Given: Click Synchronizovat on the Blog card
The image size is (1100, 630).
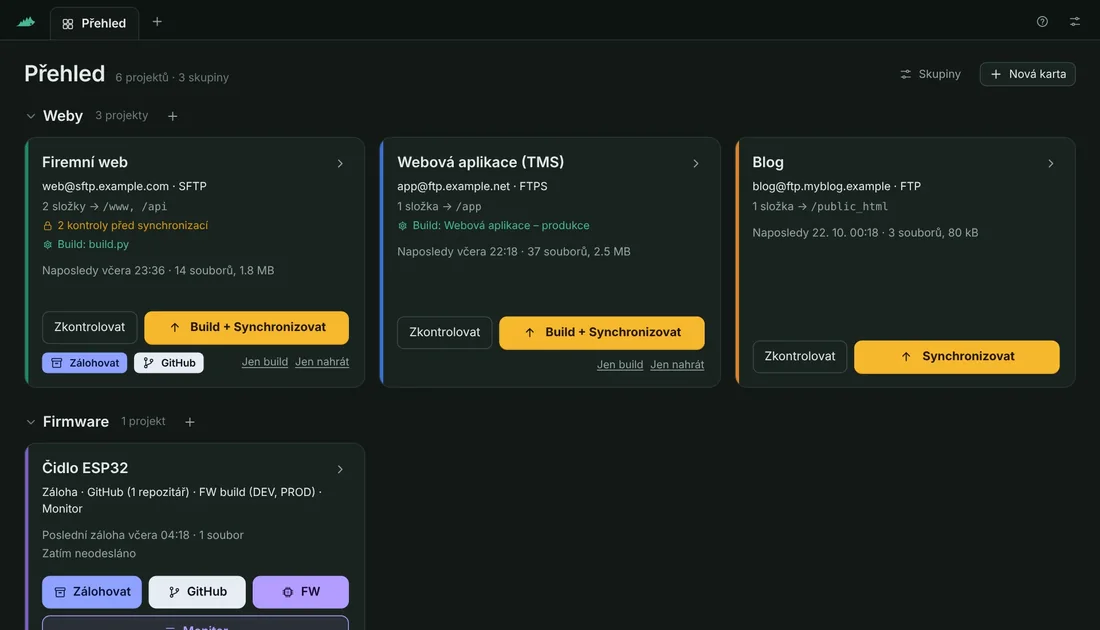Looking at the screenshot, I should 957,356.
